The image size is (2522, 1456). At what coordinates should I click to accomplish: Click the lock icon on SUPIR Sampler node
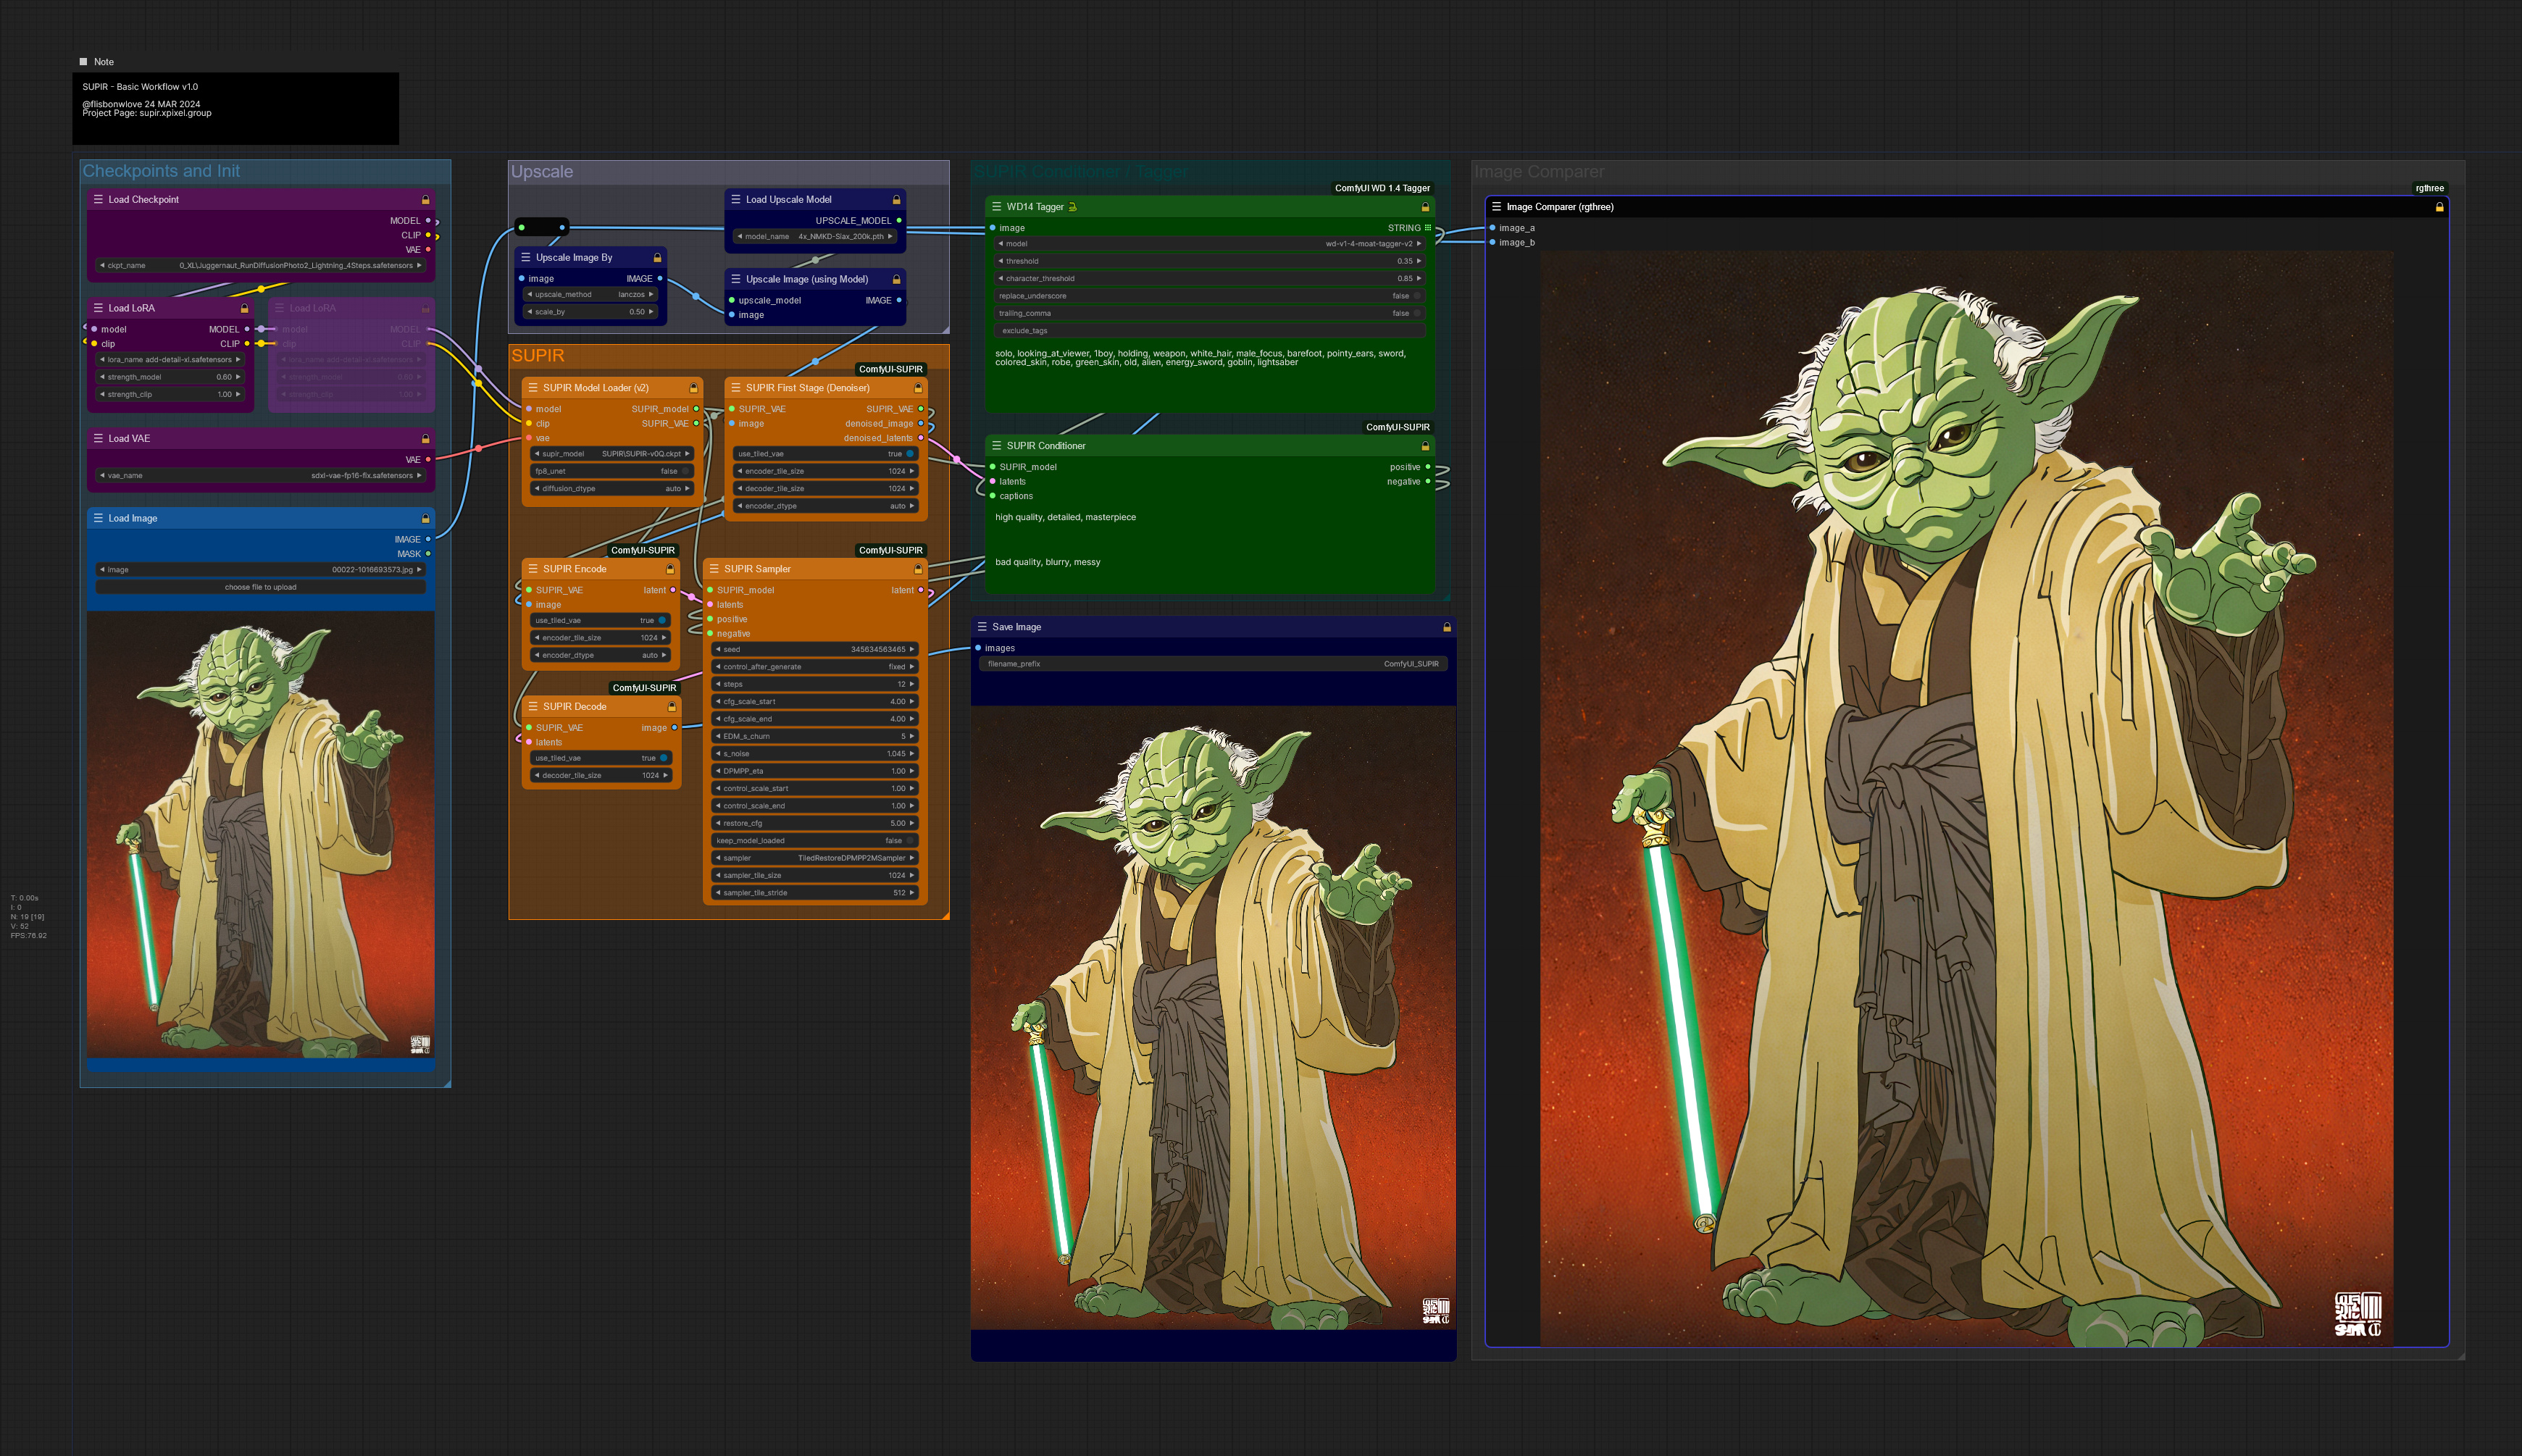[918, 569]
